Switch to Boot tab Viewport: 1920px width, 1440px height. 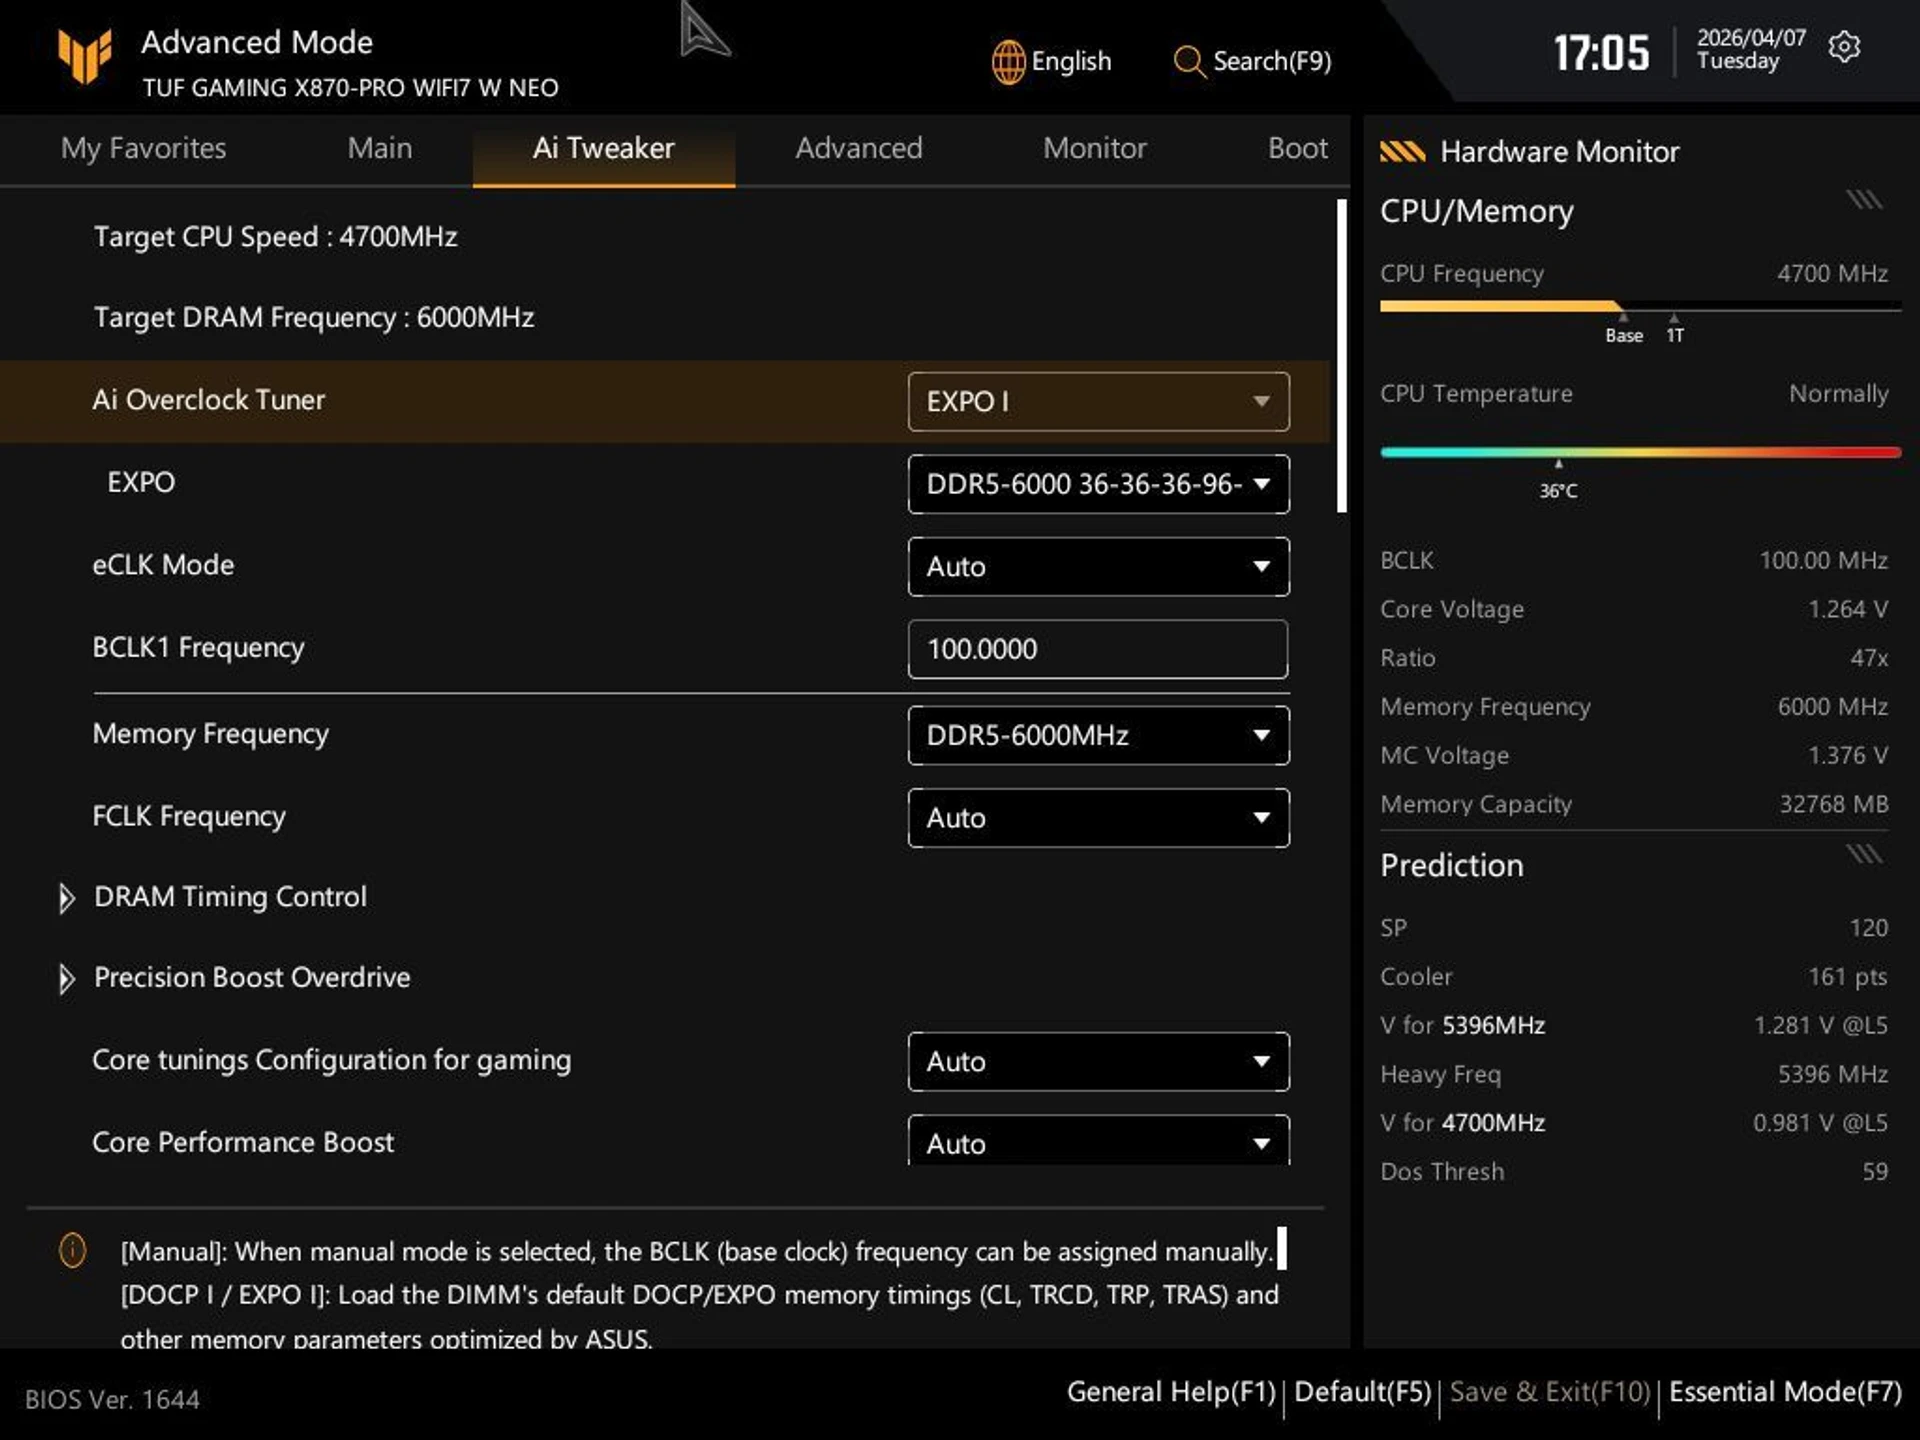(1297, 148)
